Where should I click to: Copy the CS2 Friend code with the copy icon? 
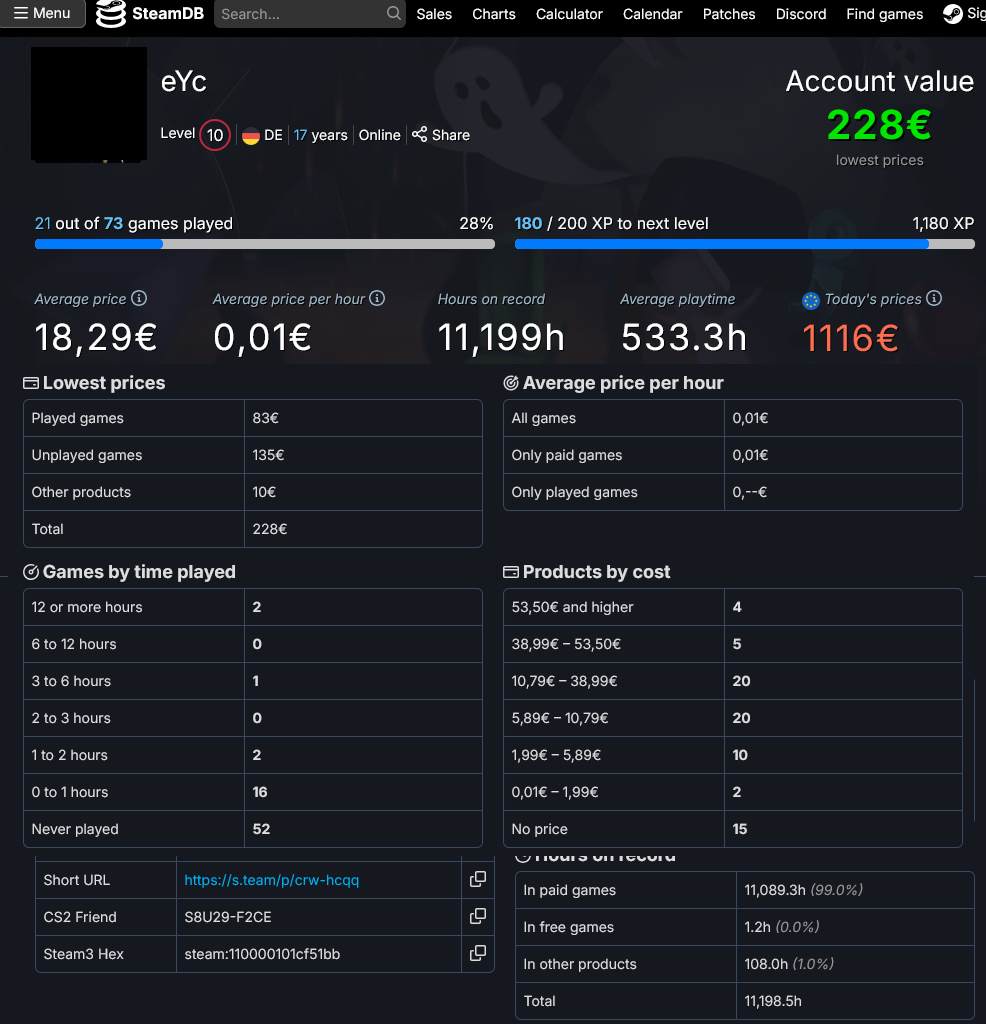coord(477,916)
